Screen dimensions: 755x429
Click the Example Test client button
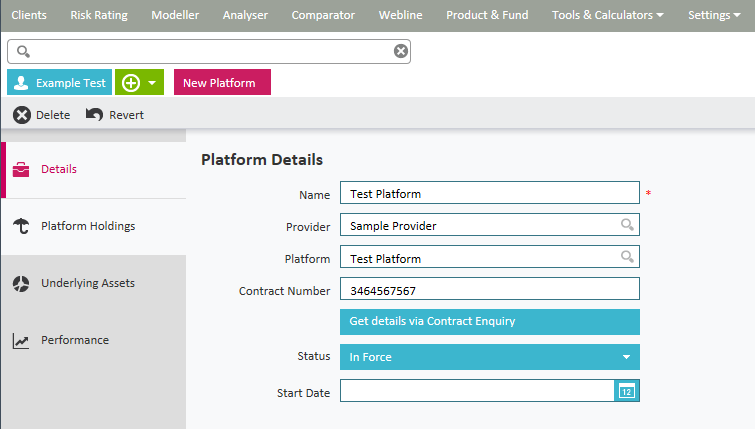coord(59,83)
